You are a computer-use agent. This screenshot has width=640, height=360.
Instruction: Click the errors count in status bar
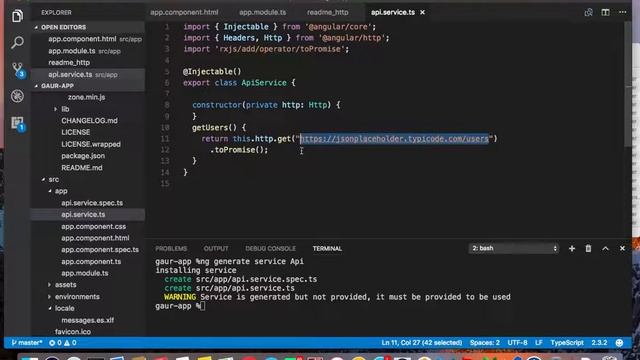(55, 343)
